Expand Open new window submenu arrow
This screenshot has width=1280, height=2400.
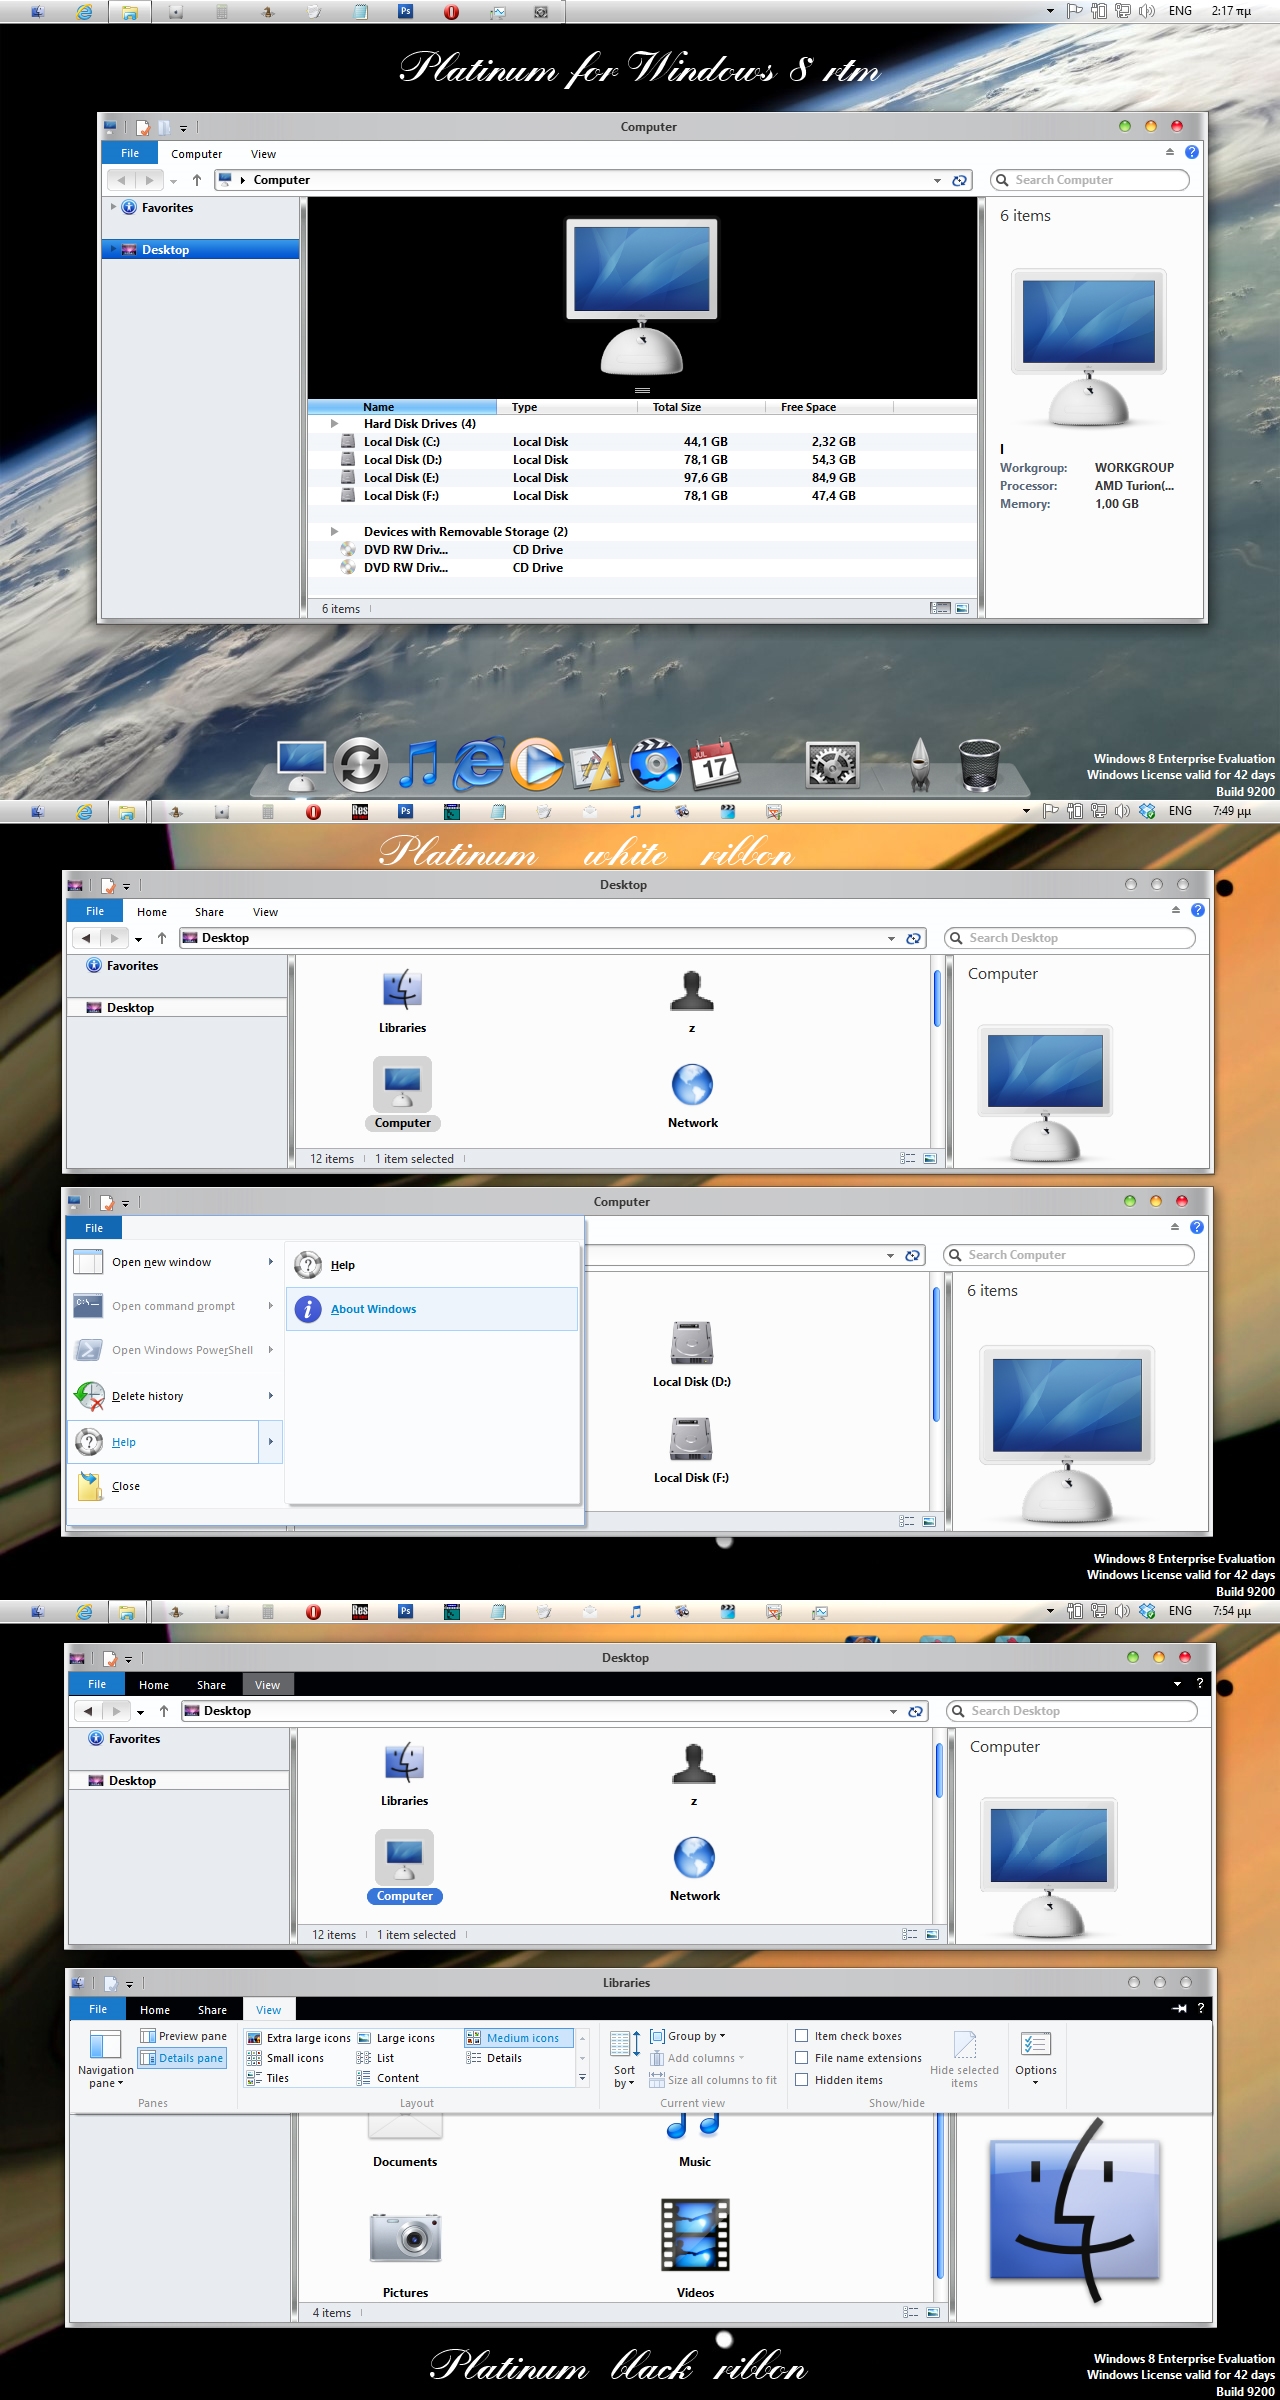[270, 1262]
